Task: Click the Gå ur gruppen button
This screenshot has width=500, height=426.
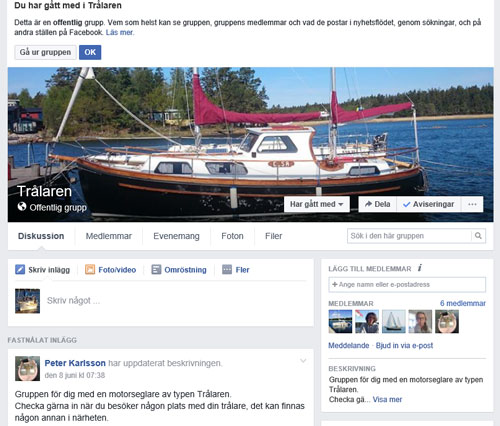Action: click(45, 52)
